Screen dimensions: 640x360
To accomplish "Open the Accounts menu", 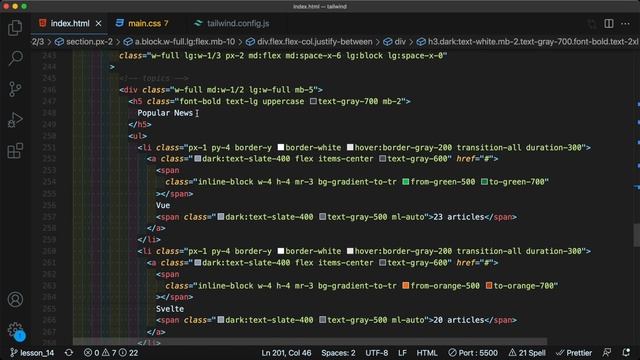I will 15,299.
